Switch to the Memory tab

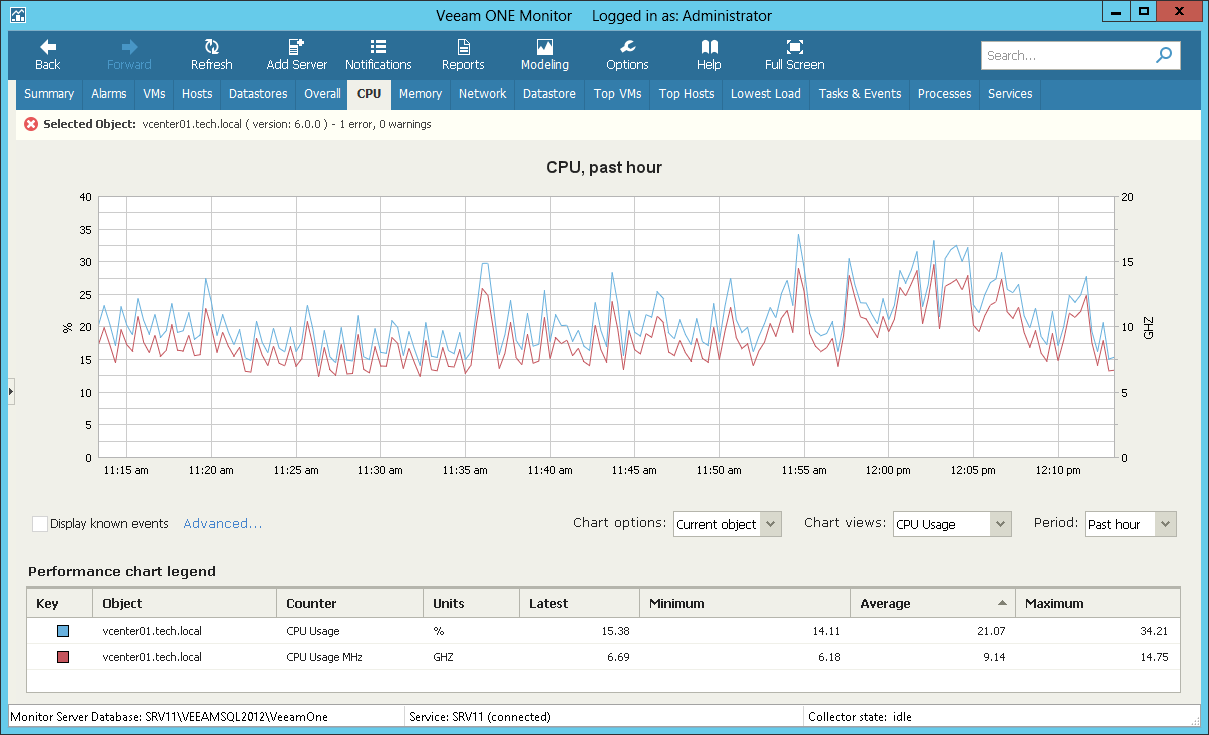[x=420, y=94]
